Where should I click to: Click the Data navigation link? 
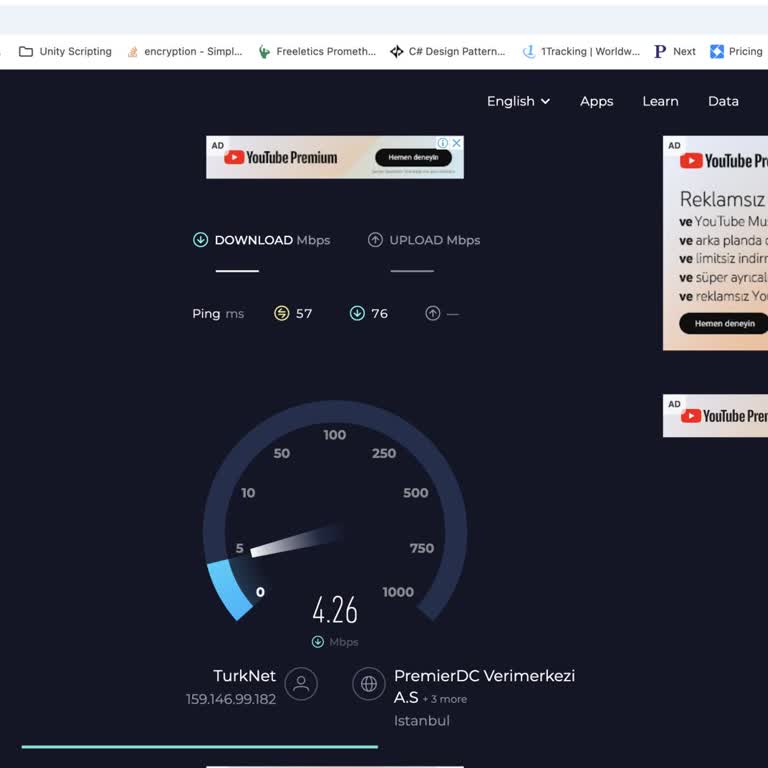click(723, 101)
